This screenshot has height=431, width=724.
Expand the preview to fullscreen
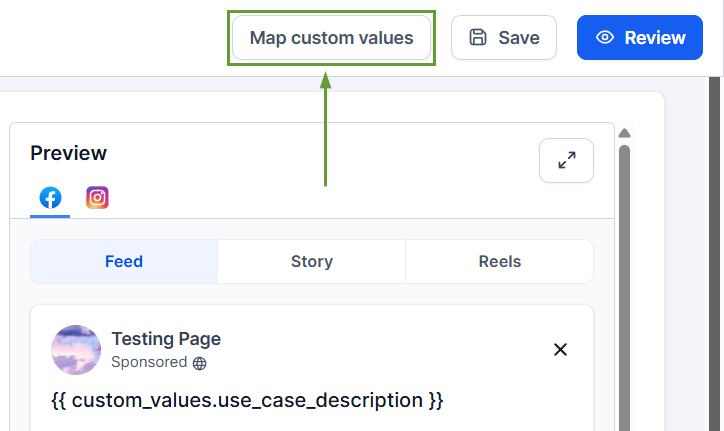tap(566, 160)
